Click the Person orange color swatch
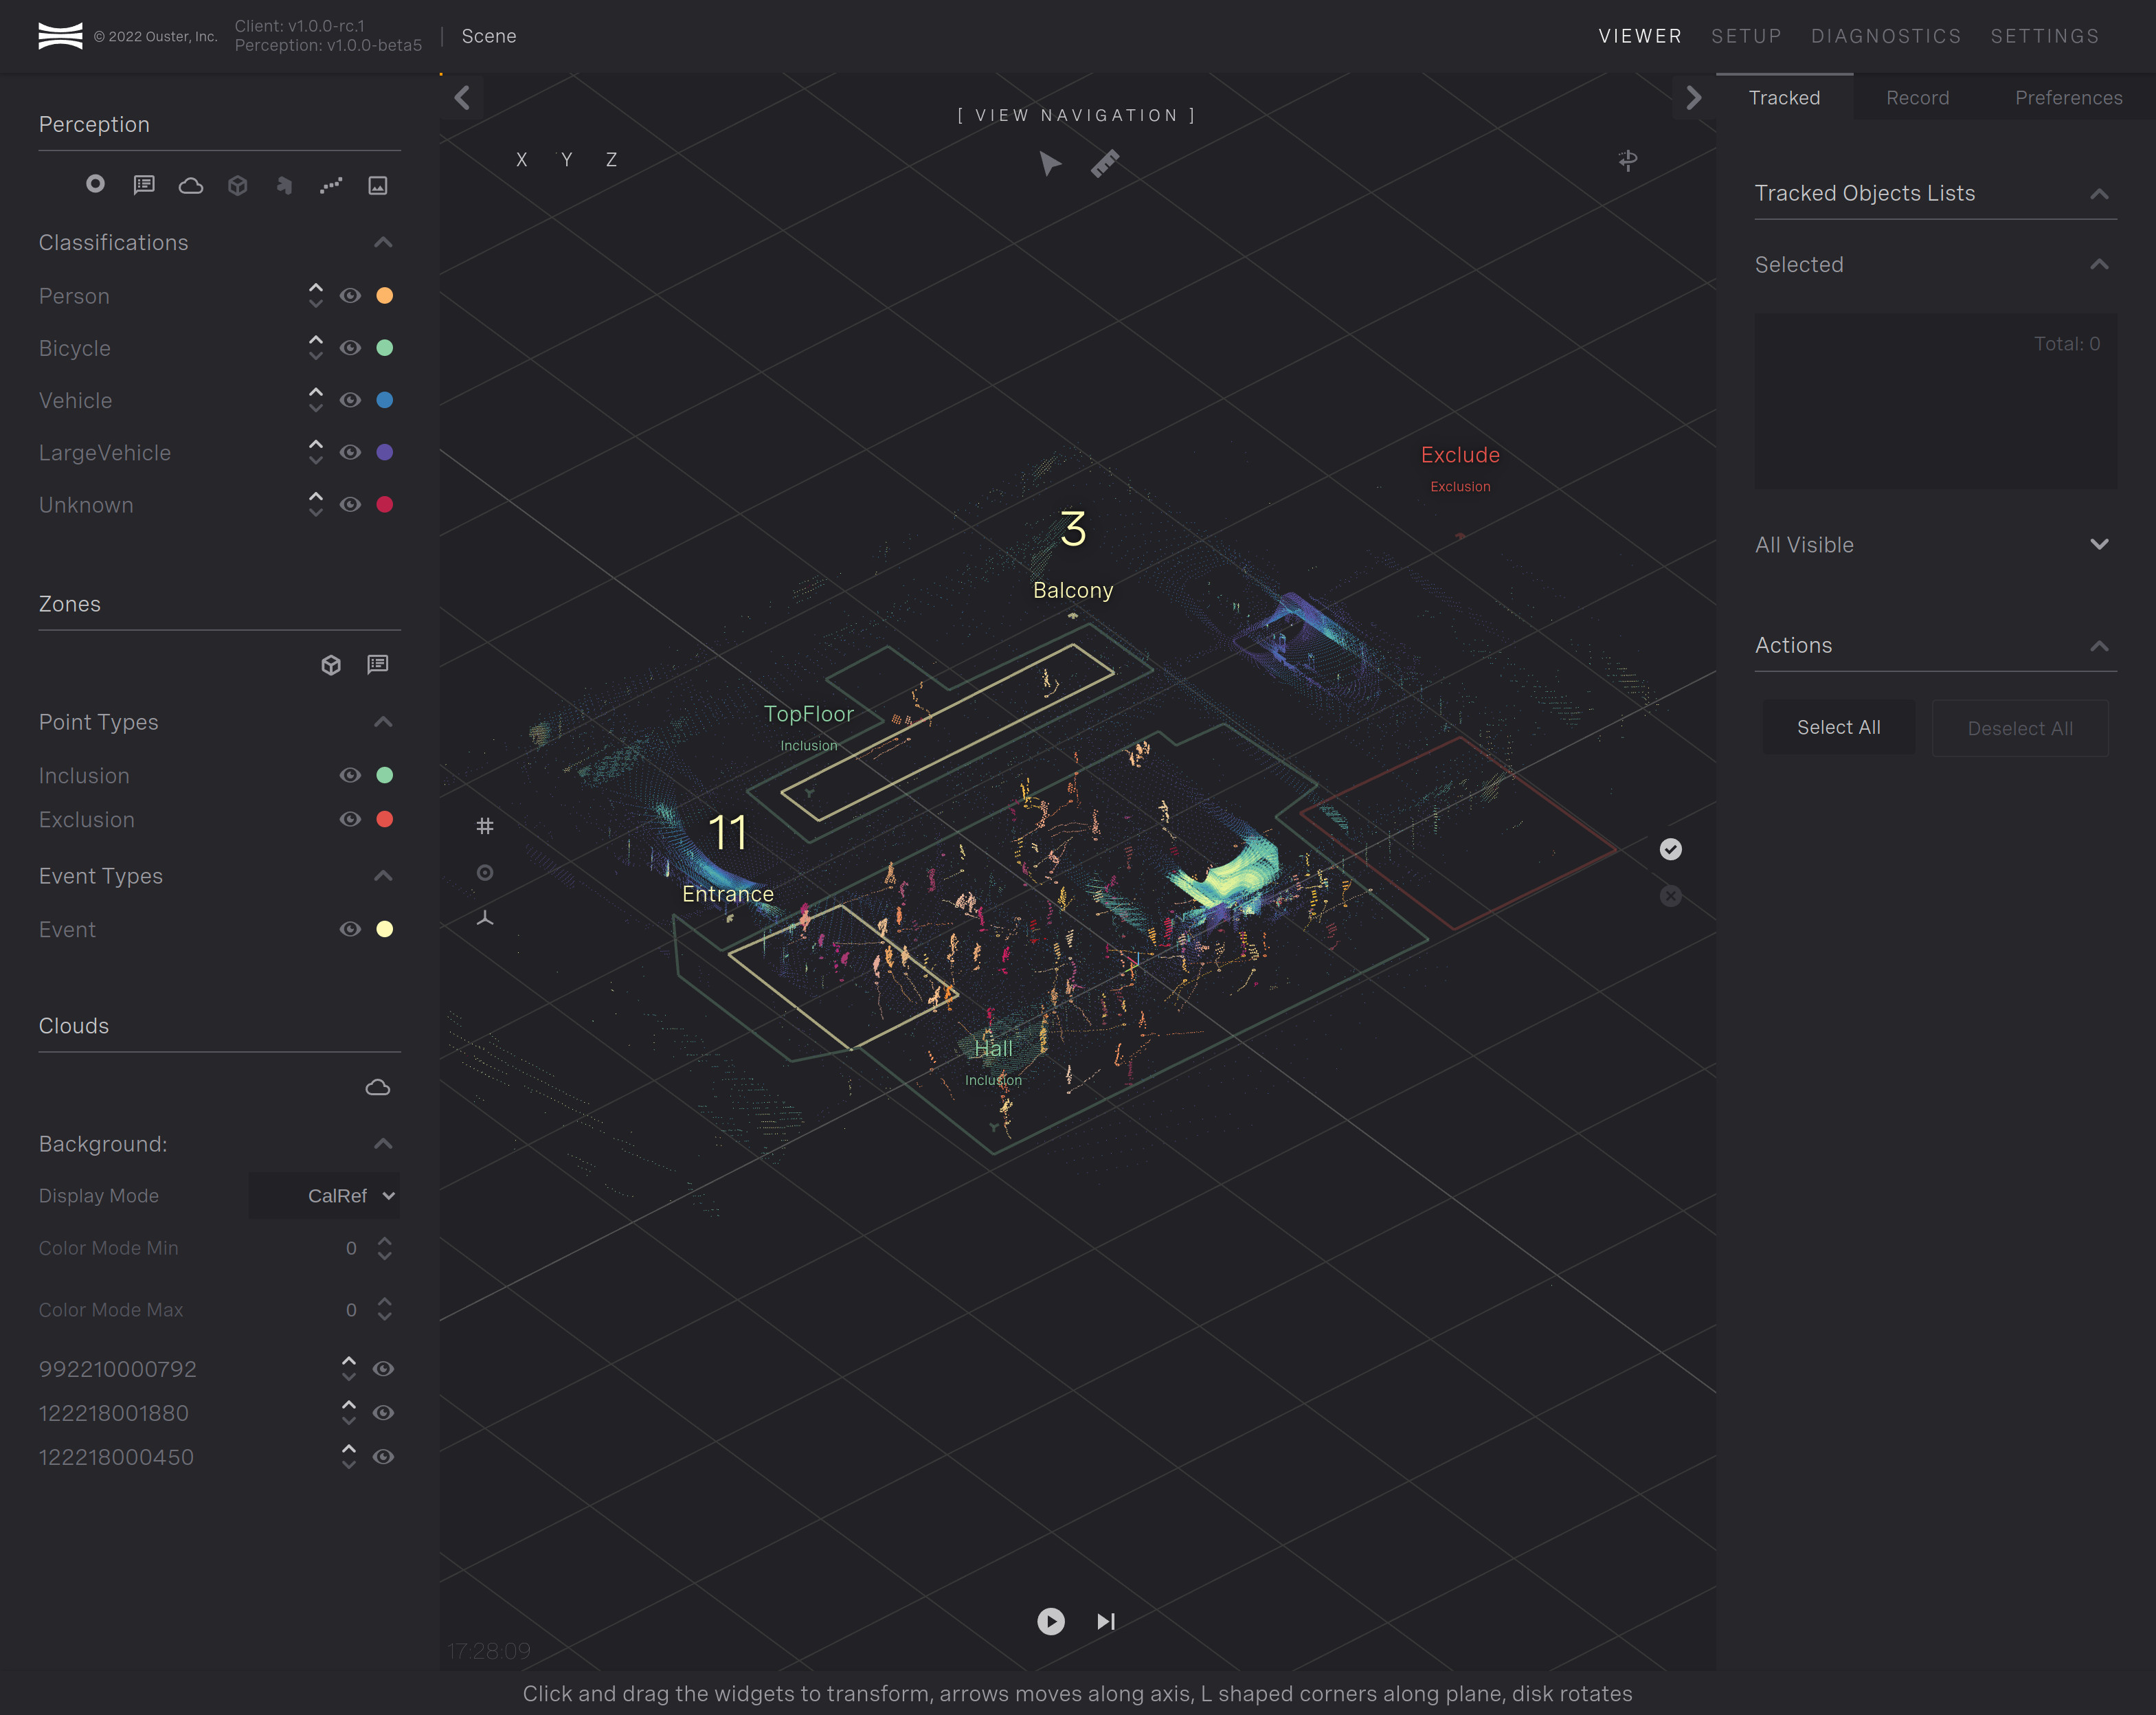Screen dimensions: 2156x1715 pos(384,296)
